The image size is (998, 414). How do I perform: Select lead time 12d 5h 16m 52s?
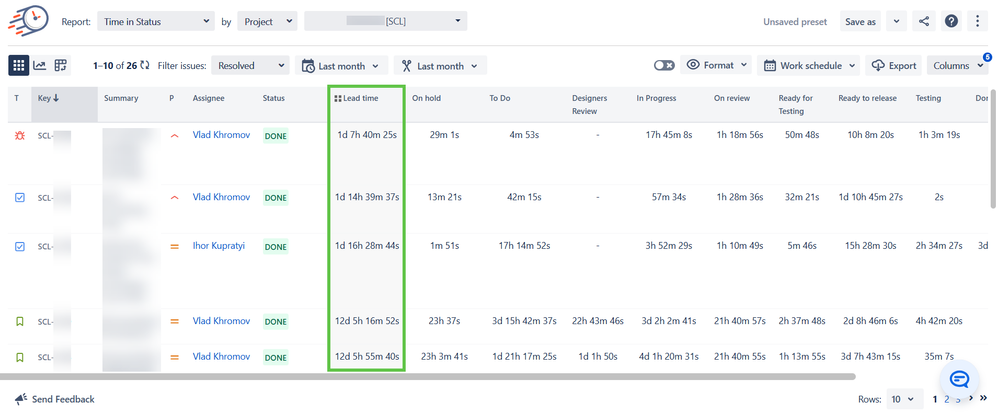pyautogui.click(x=367, y=321)
